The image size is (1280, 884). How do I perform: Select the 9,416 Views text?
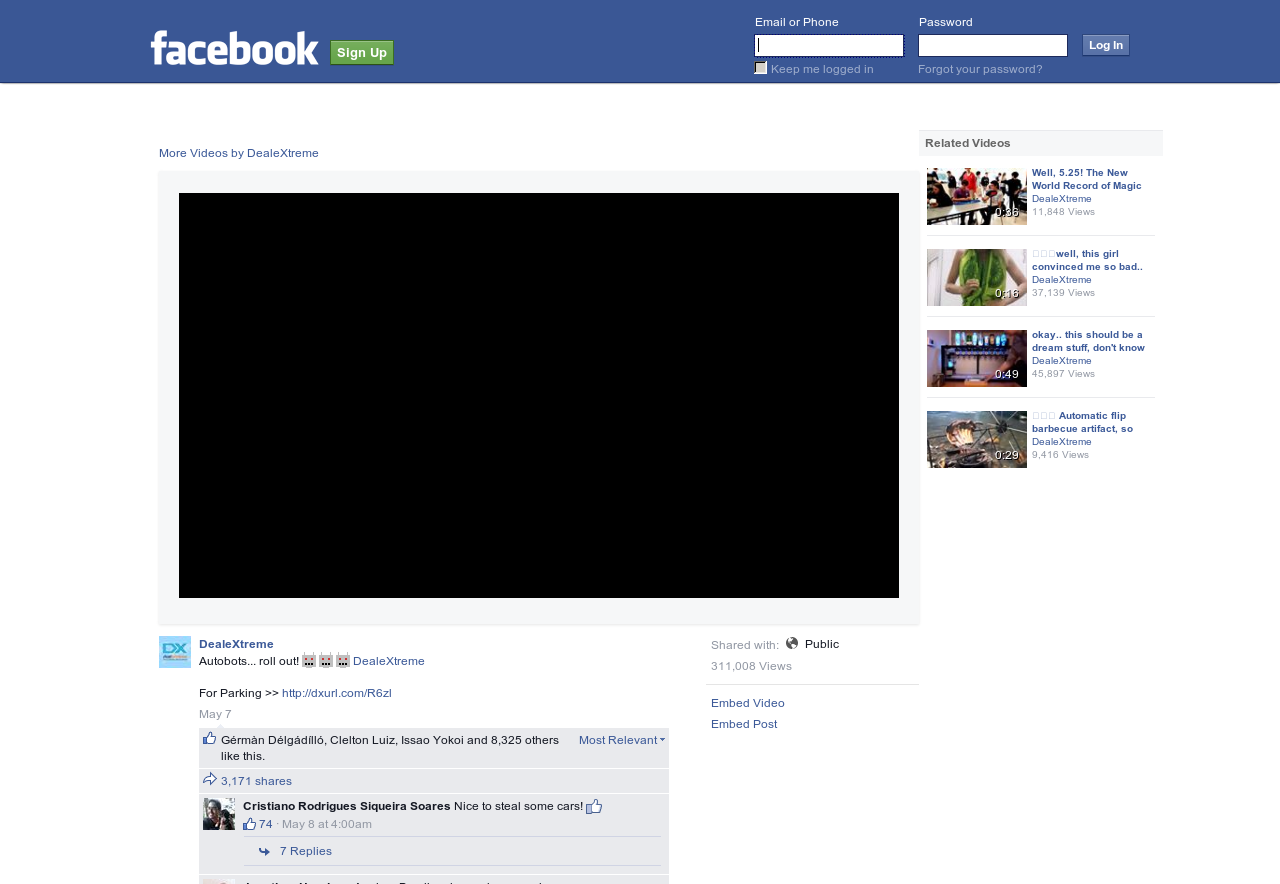pos(1060,455)
